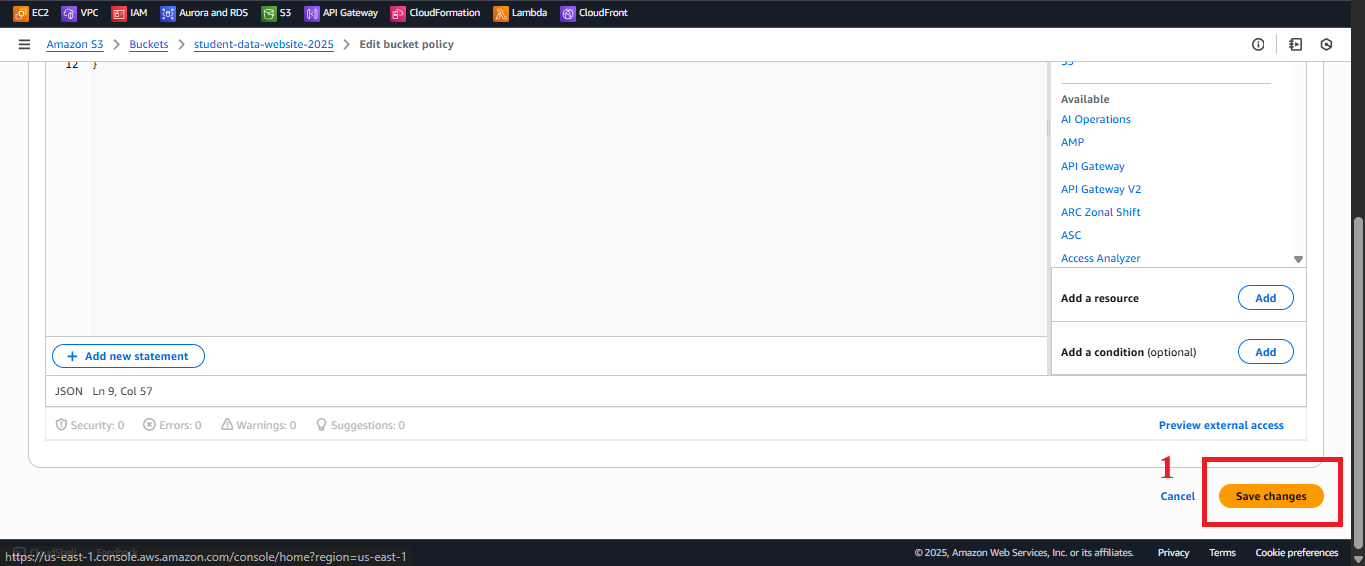
Task: Open Privacy footer link
Action: 1173,553
